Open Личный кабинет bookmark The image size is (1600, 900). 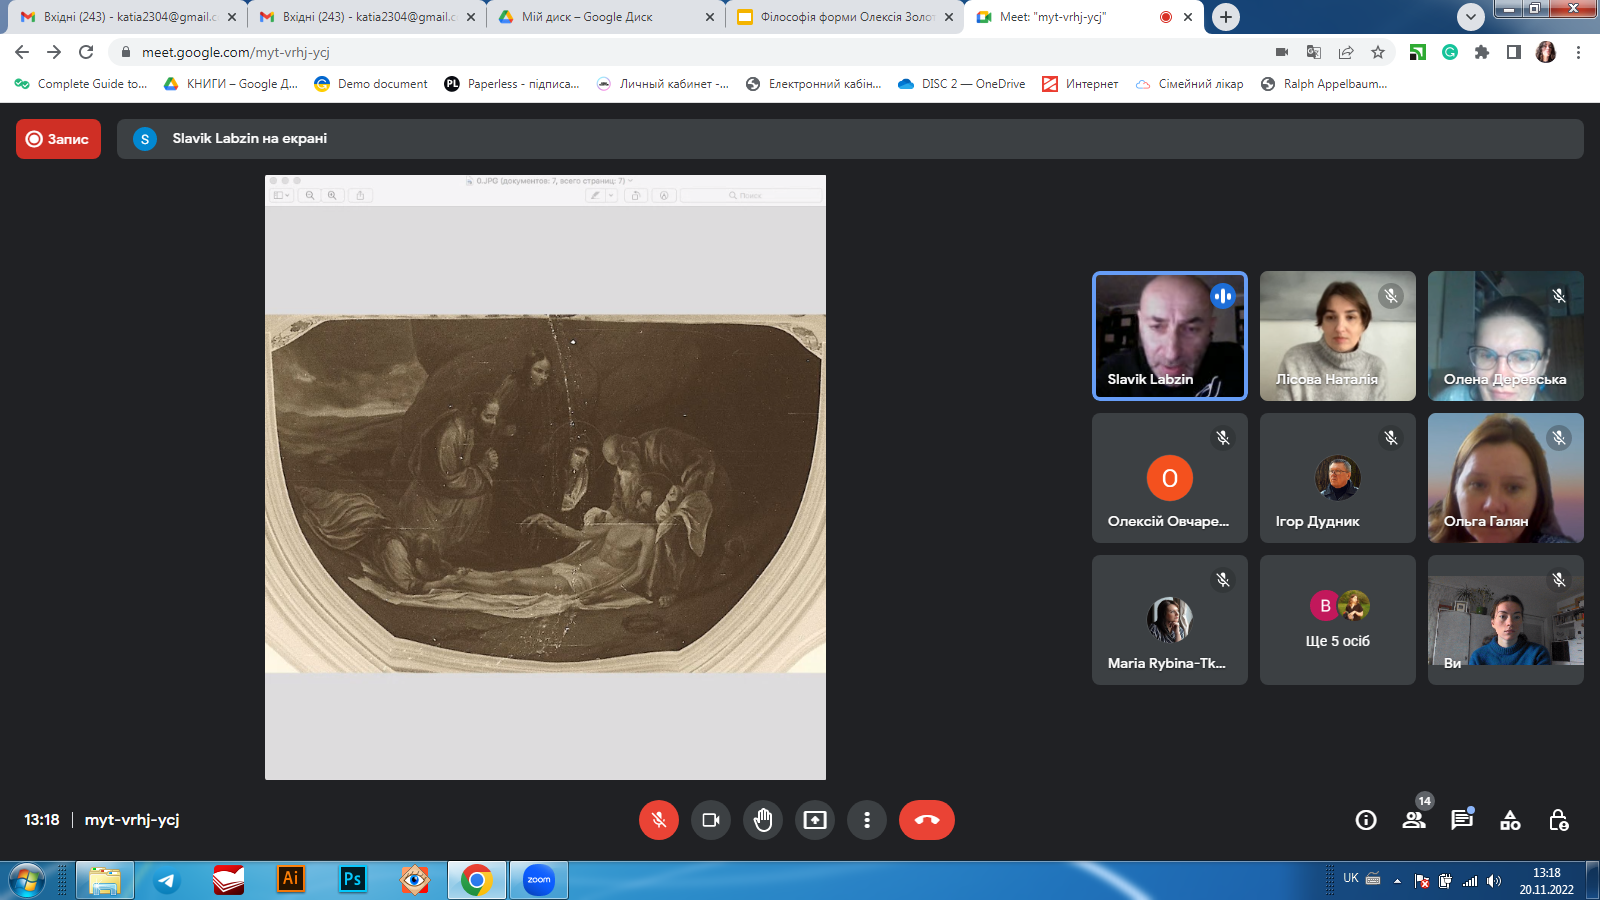(x=663, y=84)
